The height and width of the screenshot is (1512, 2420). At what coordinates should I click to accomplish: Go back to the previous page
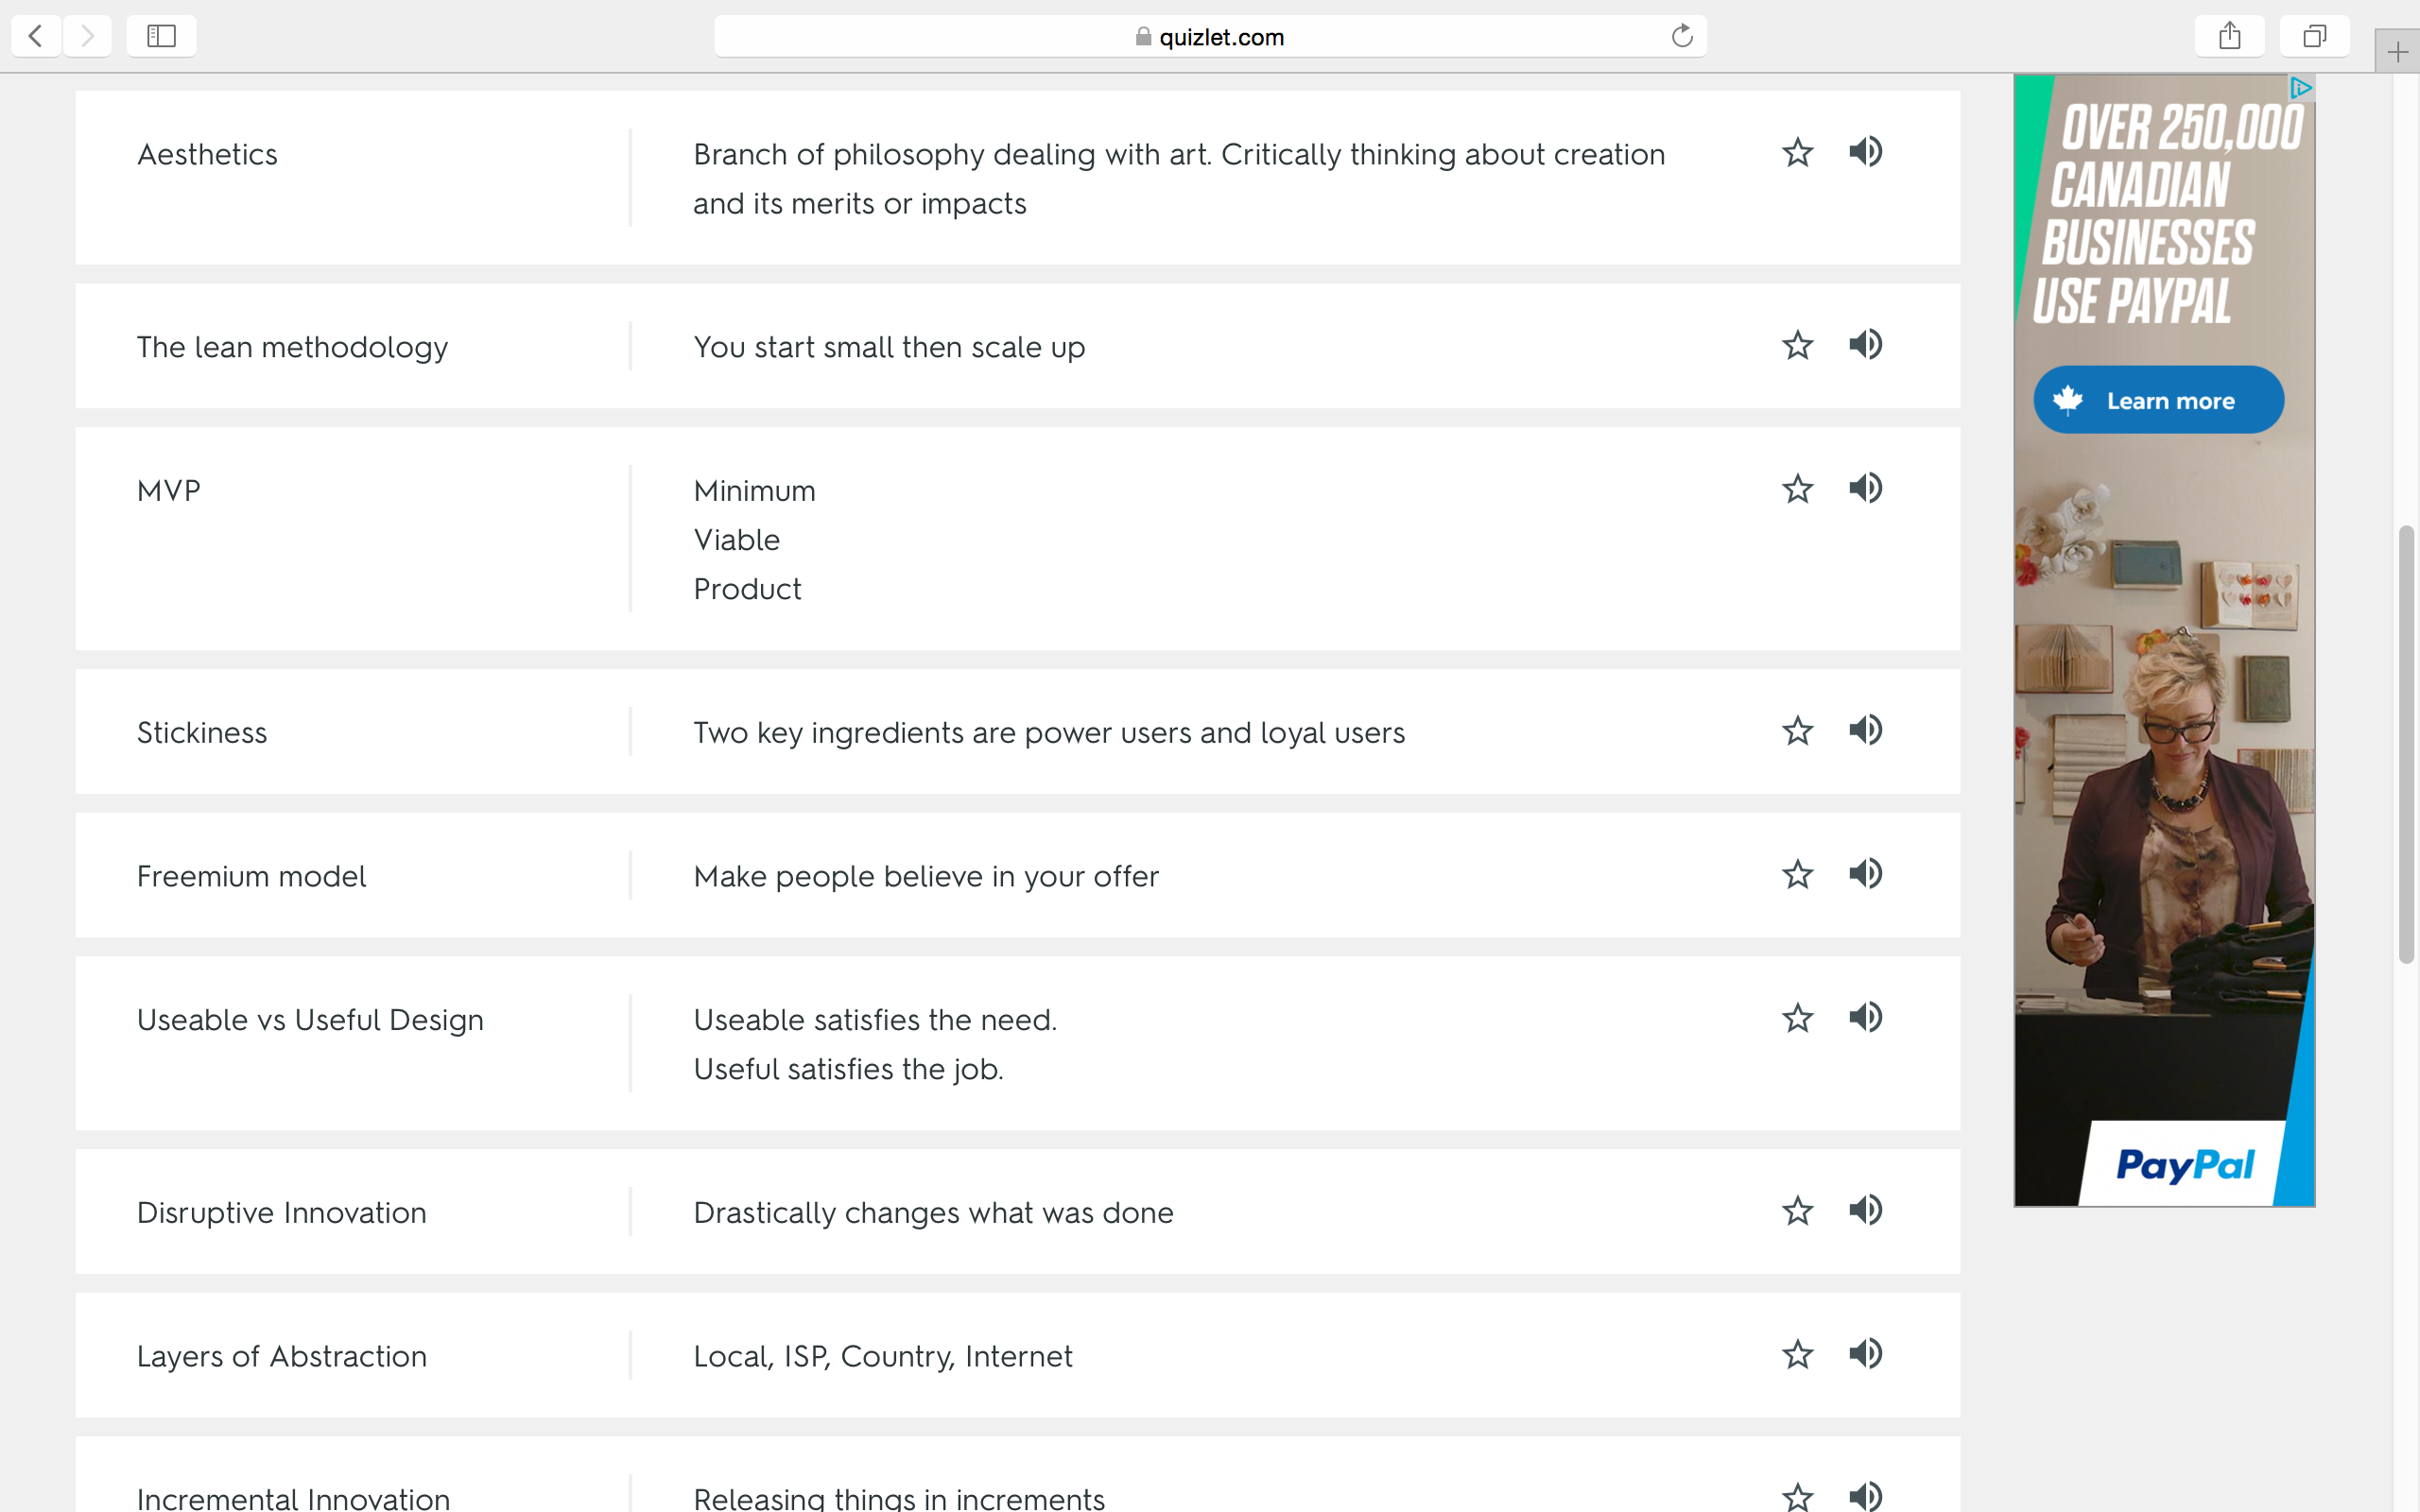[x=36, y=36]
